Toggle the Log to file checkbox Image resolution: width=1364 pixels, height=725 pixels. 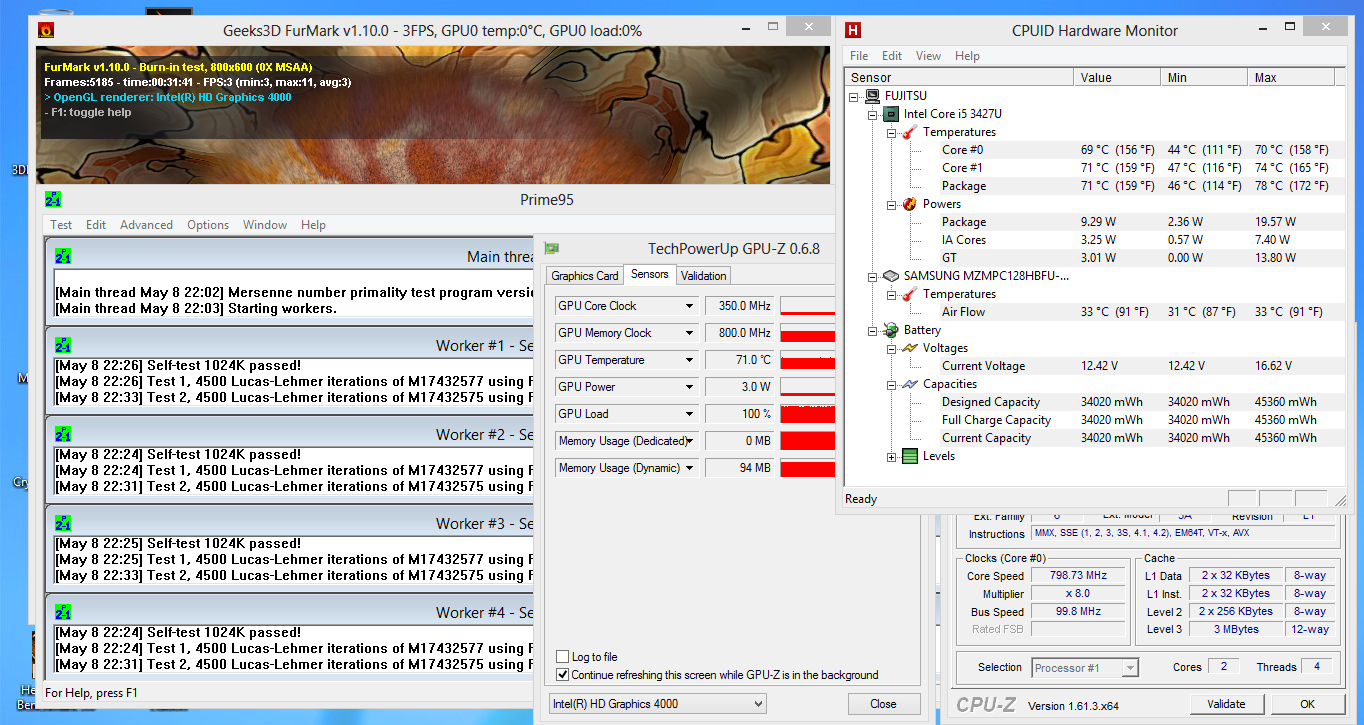tap(563, 657)
